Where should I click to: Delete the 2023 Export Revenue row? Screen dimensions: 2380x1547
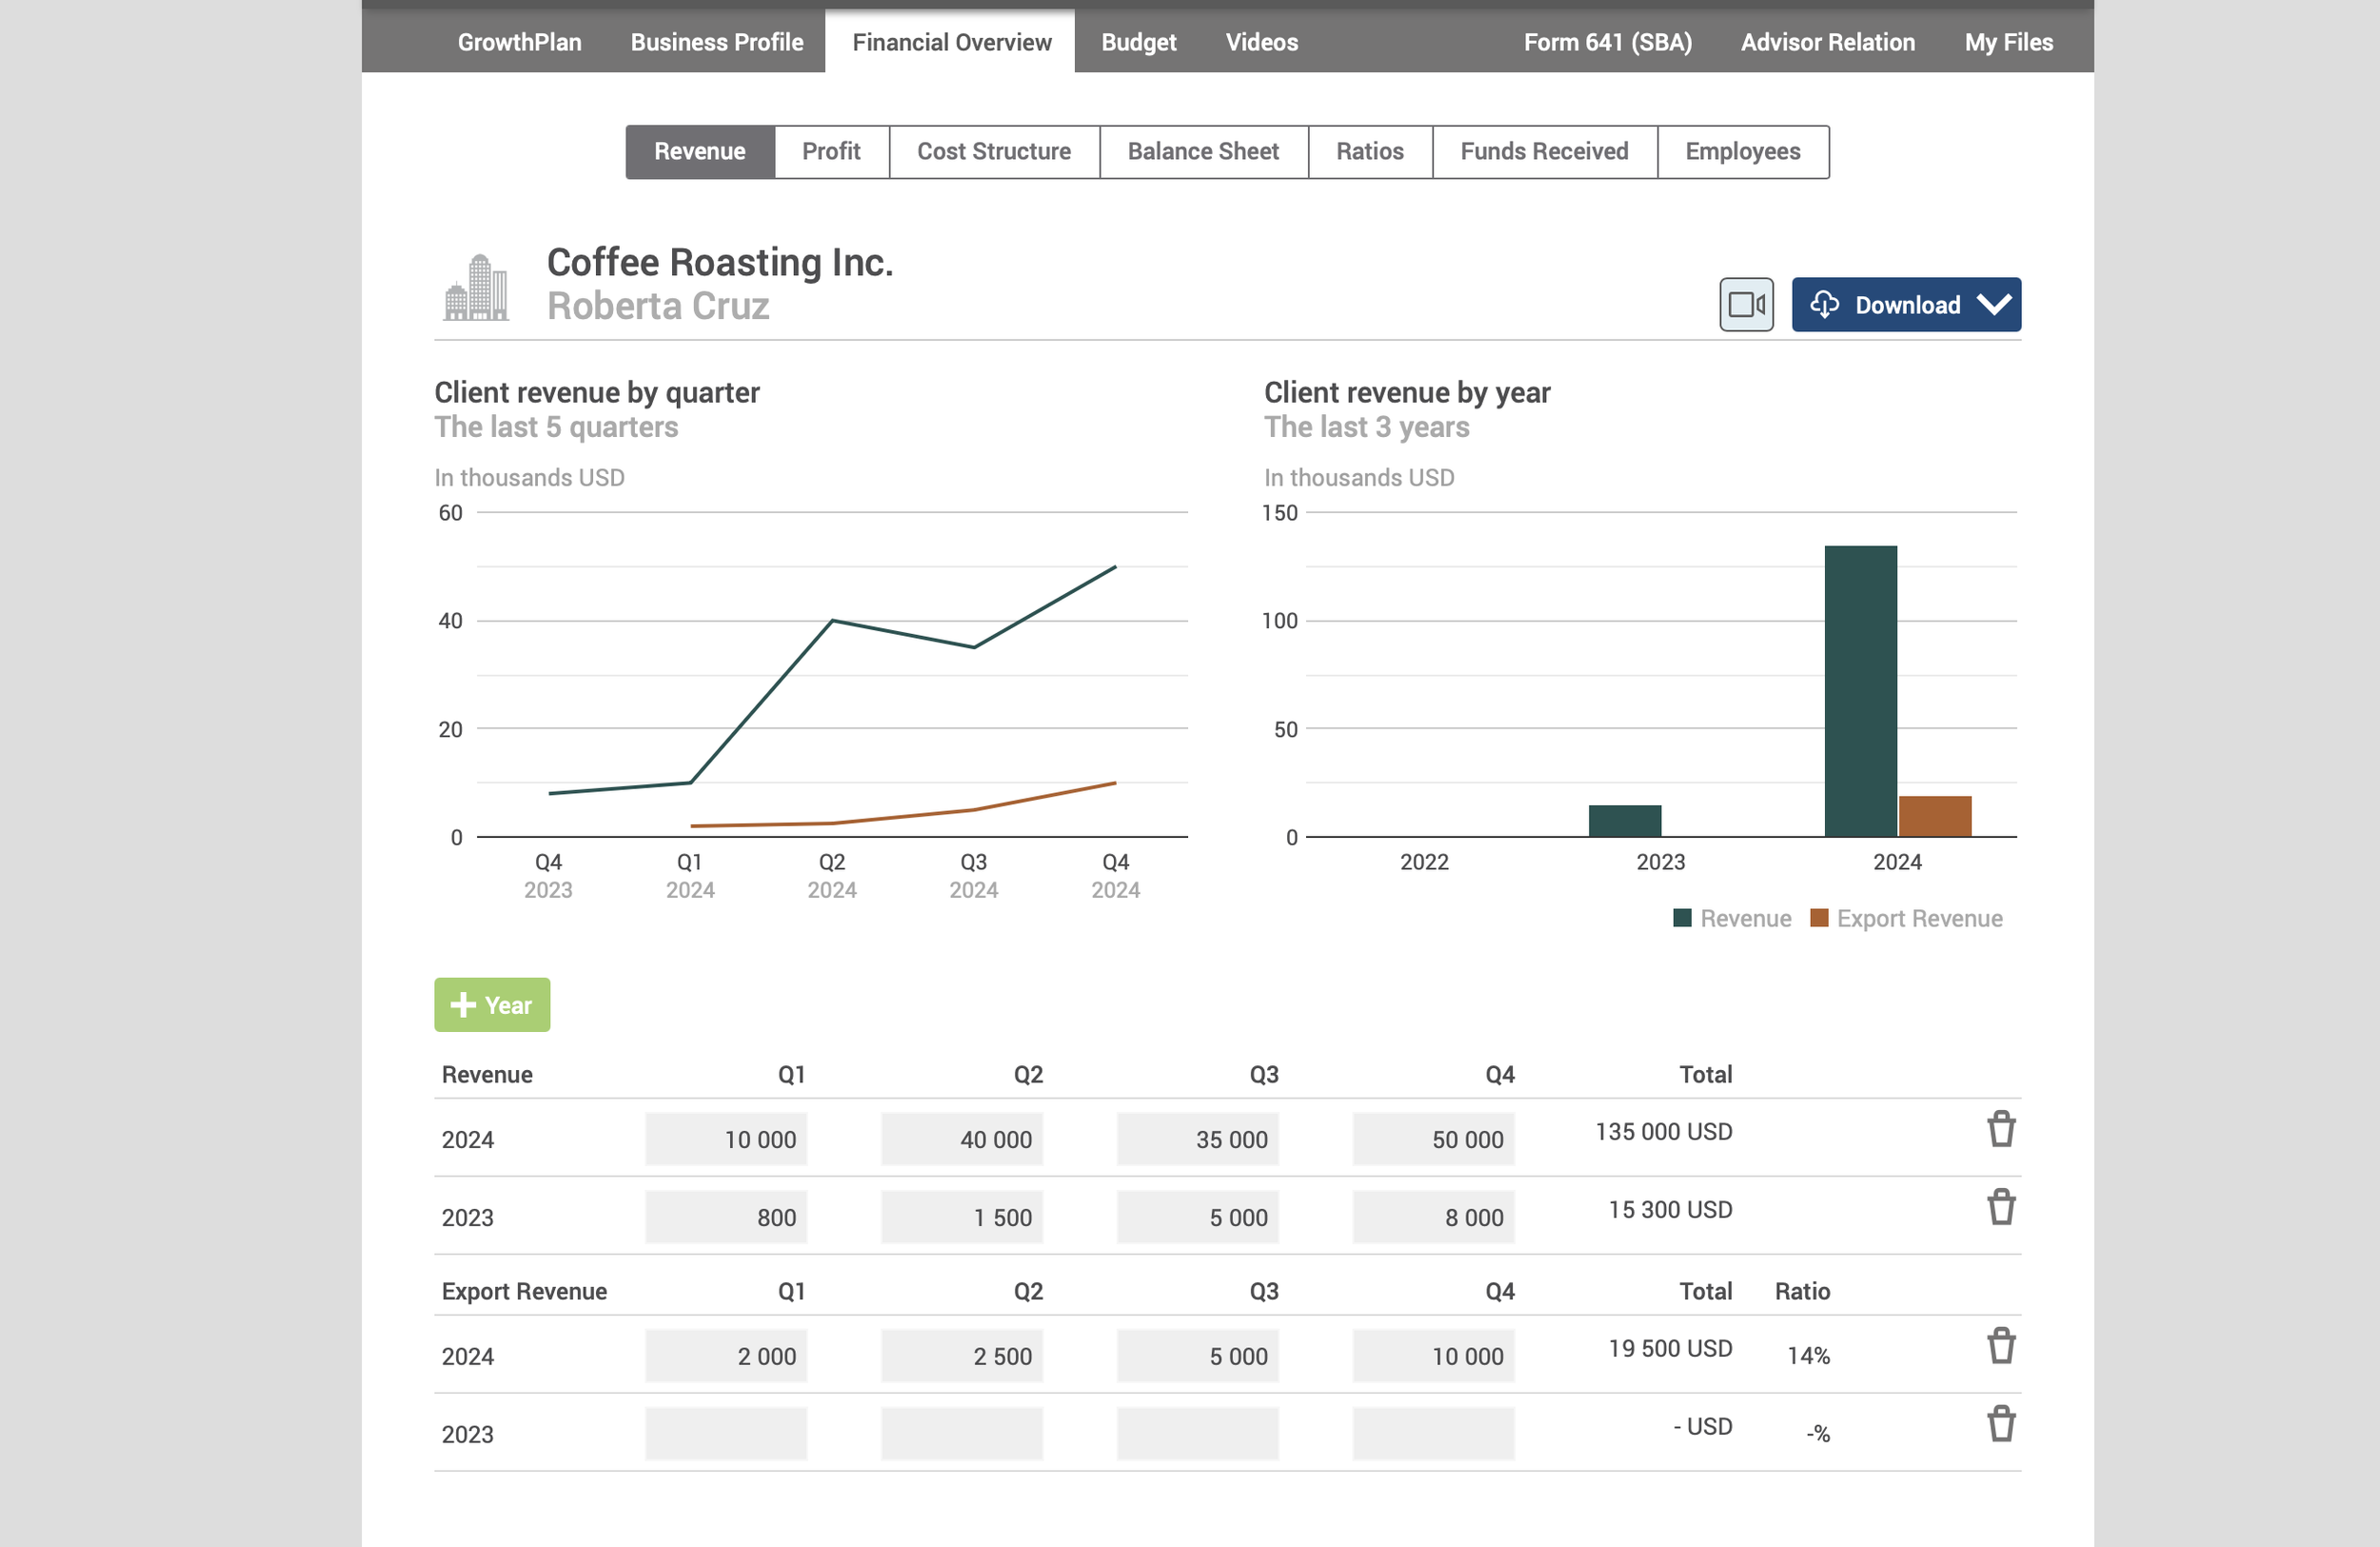coord(2000,1424)
